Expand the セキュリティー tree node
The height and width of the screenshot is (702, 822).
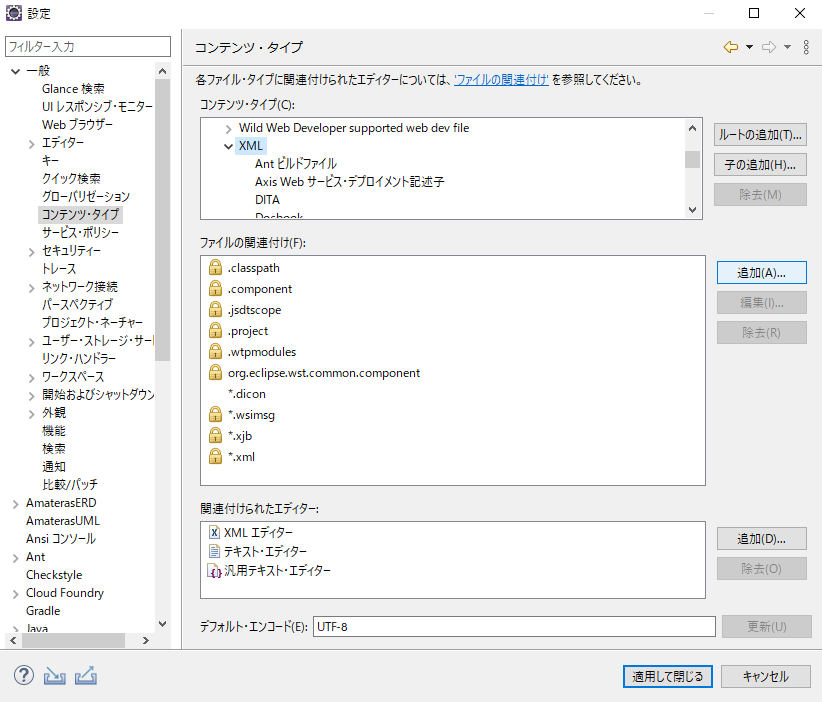tap(31, 252)
